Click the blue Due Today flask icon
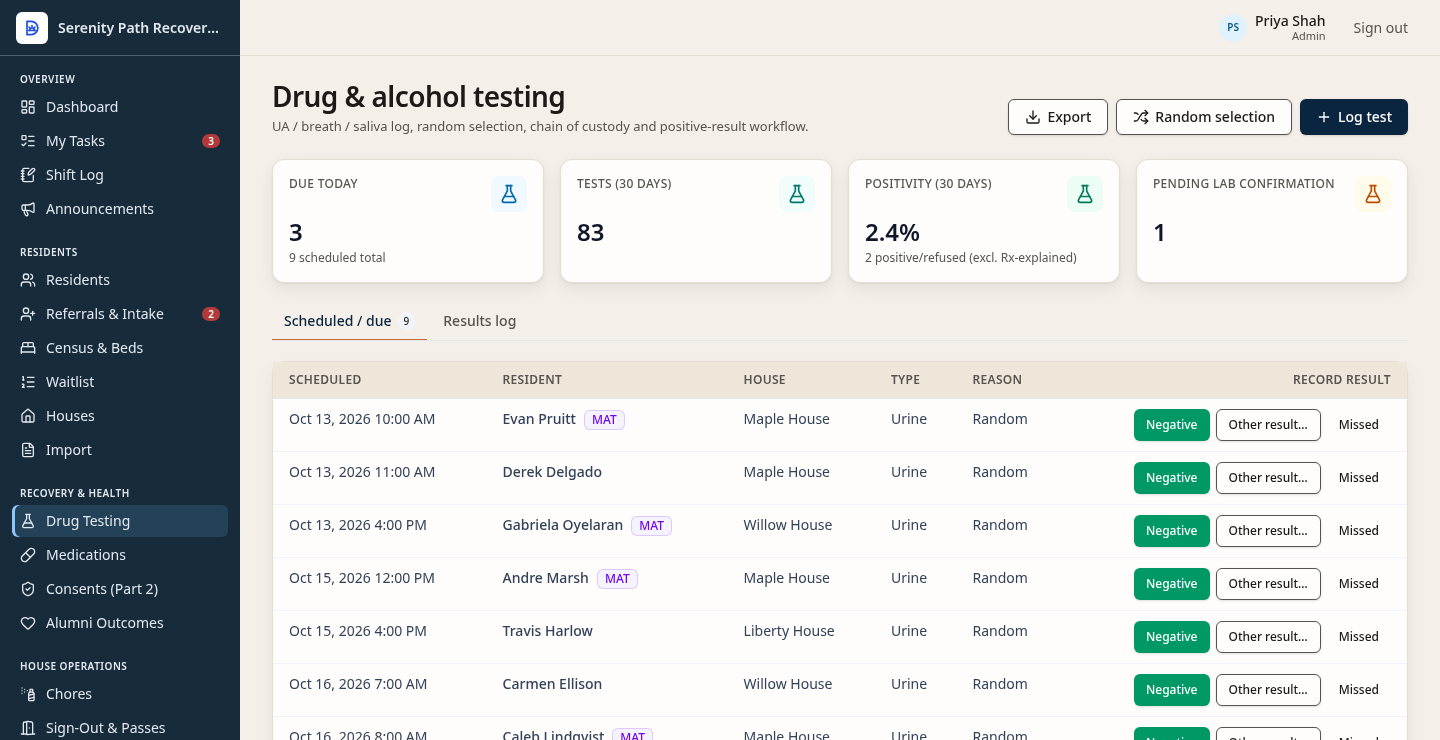 pos(509,194)
